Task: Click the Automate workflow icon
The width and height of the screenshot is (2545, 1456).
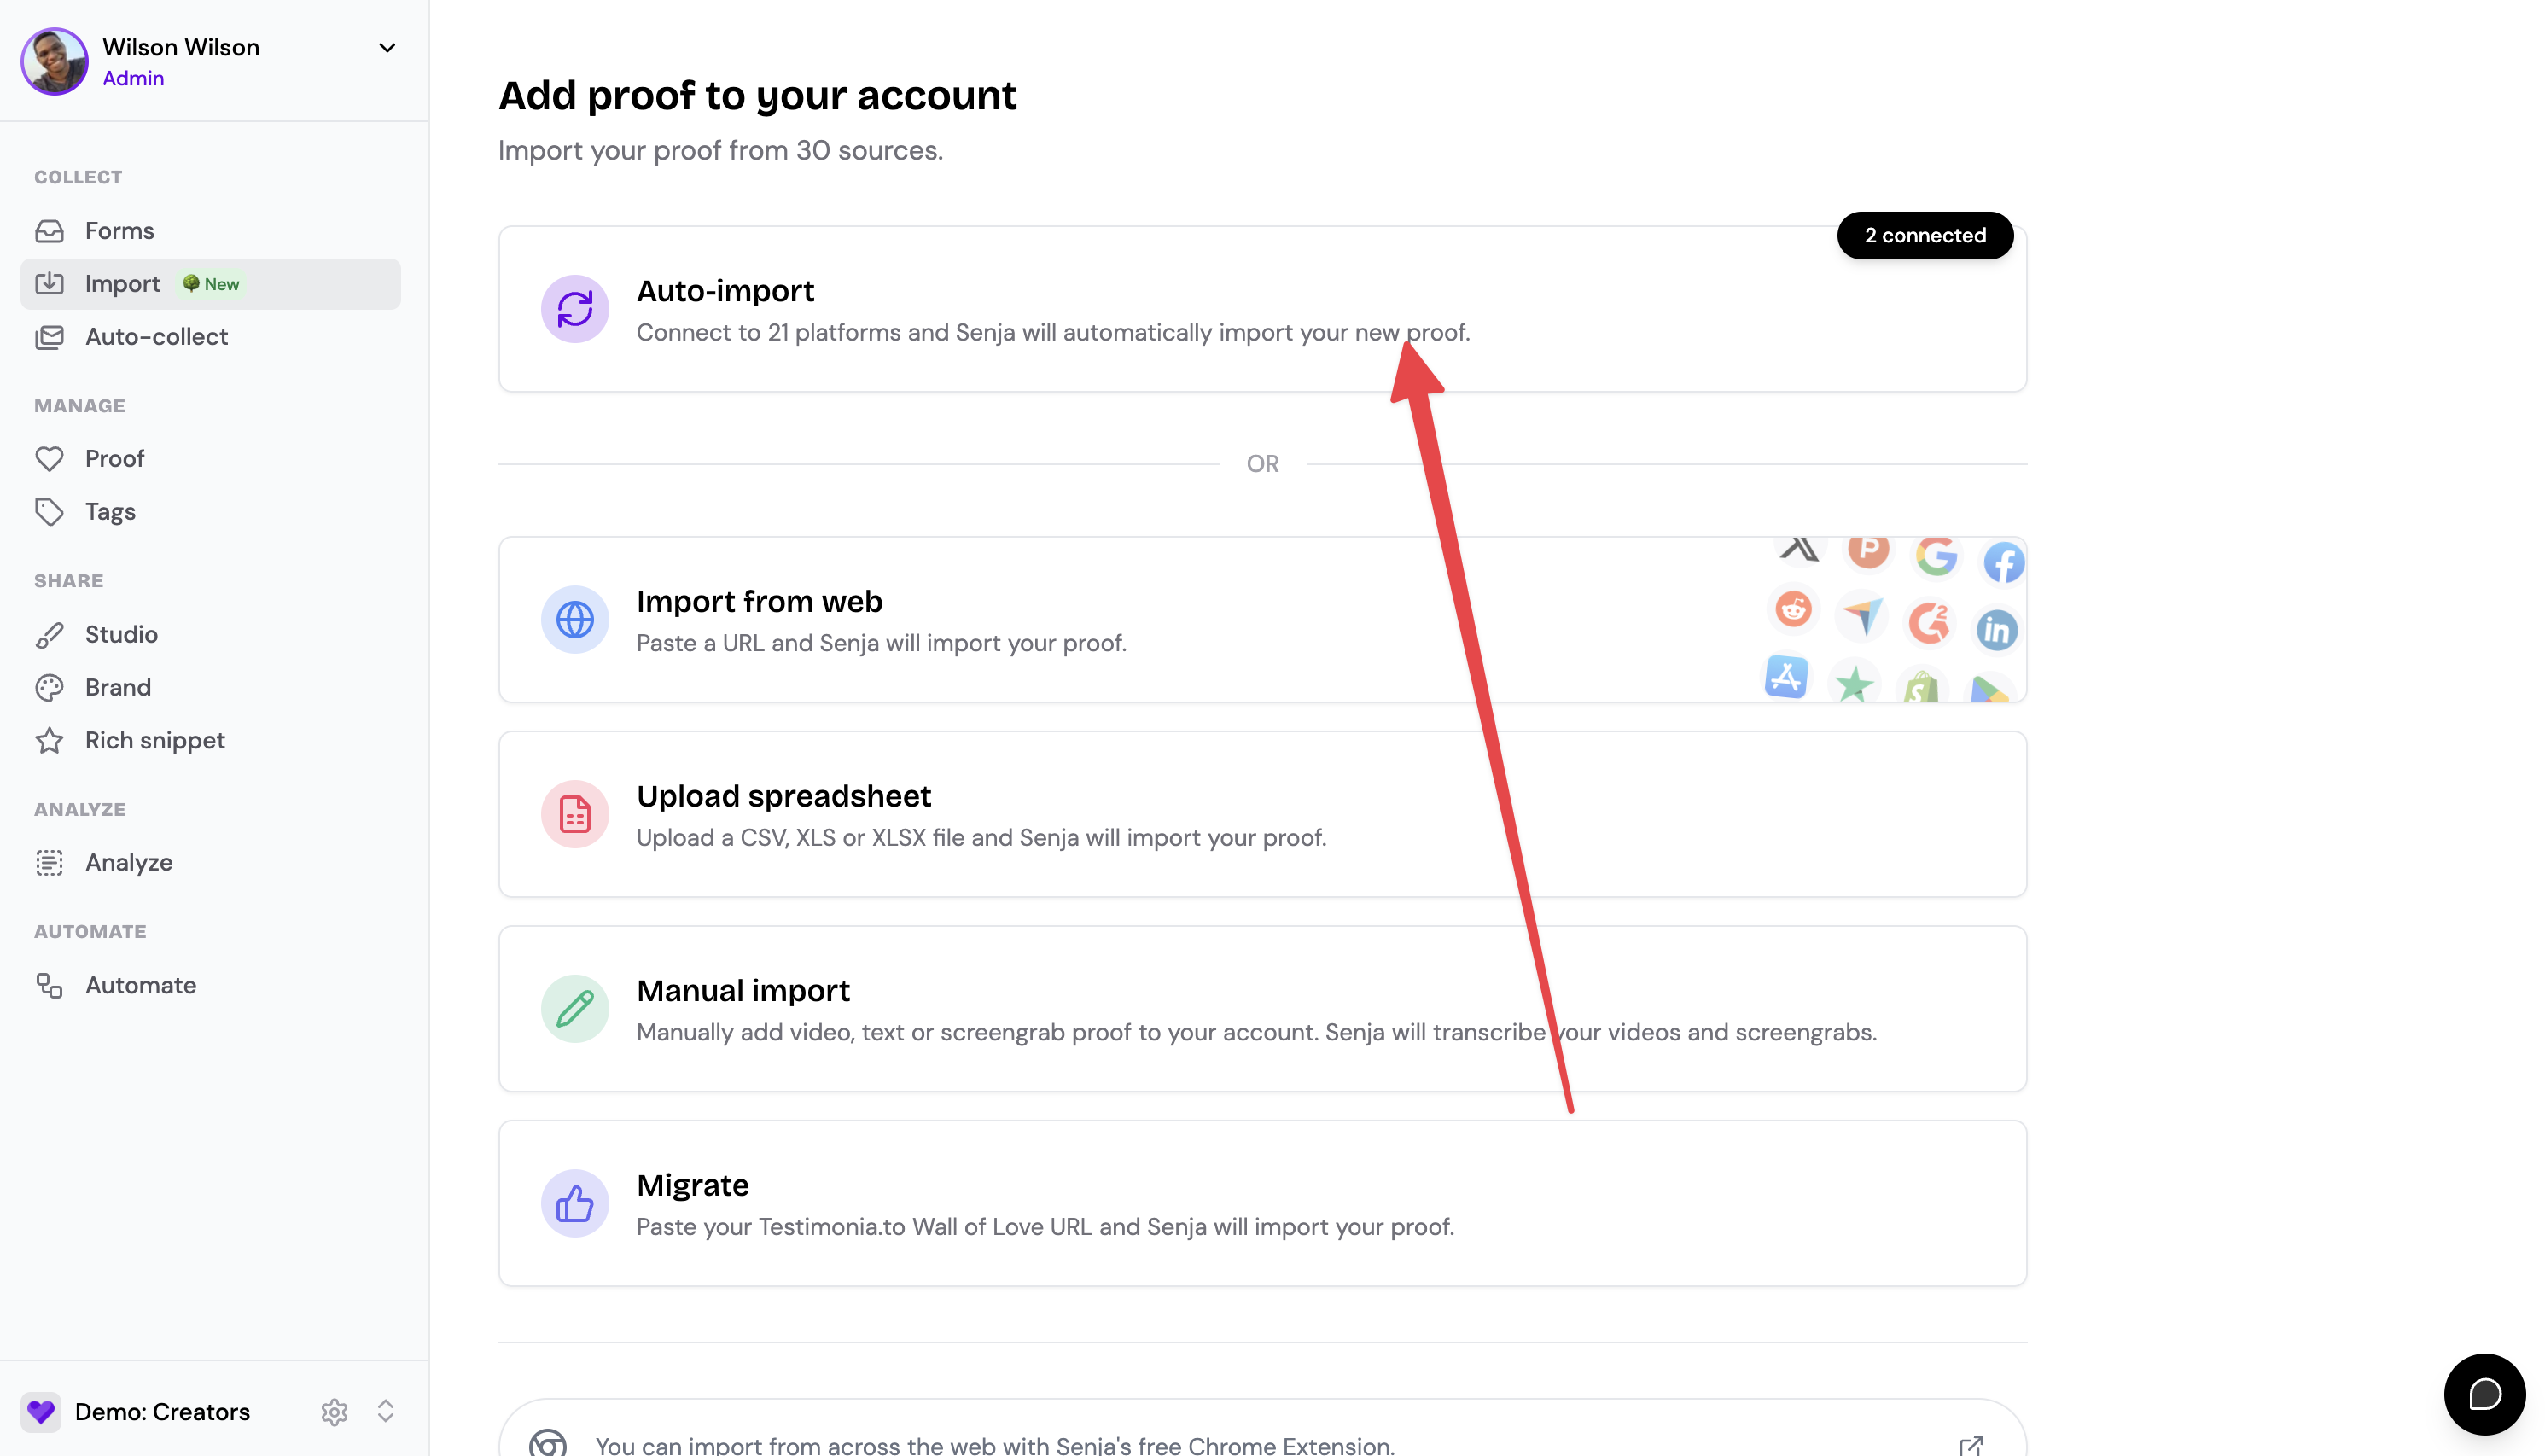Action: pos(49,986)
